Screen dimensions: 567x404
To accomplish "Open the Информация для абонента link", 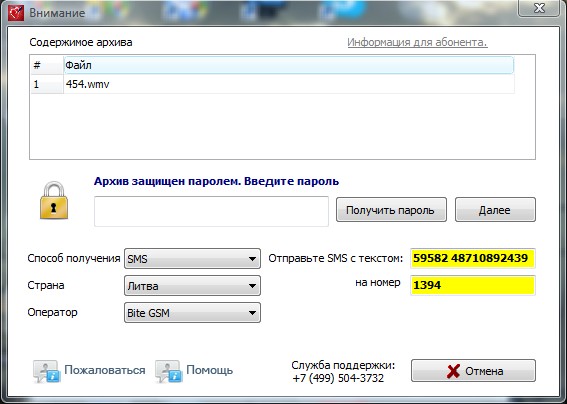I will (417, 42).
